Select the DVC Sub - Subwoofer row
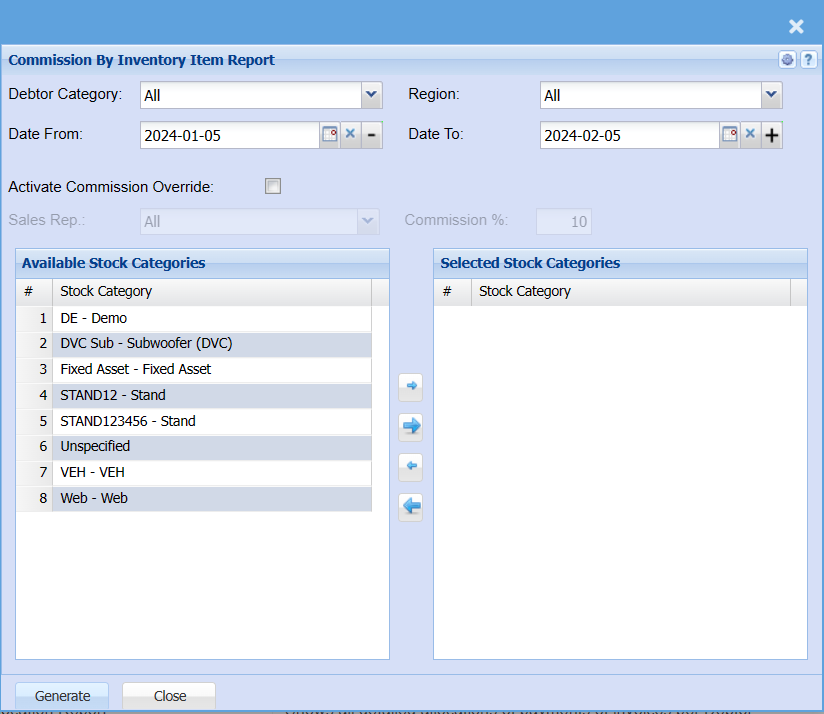 [146, 343]
